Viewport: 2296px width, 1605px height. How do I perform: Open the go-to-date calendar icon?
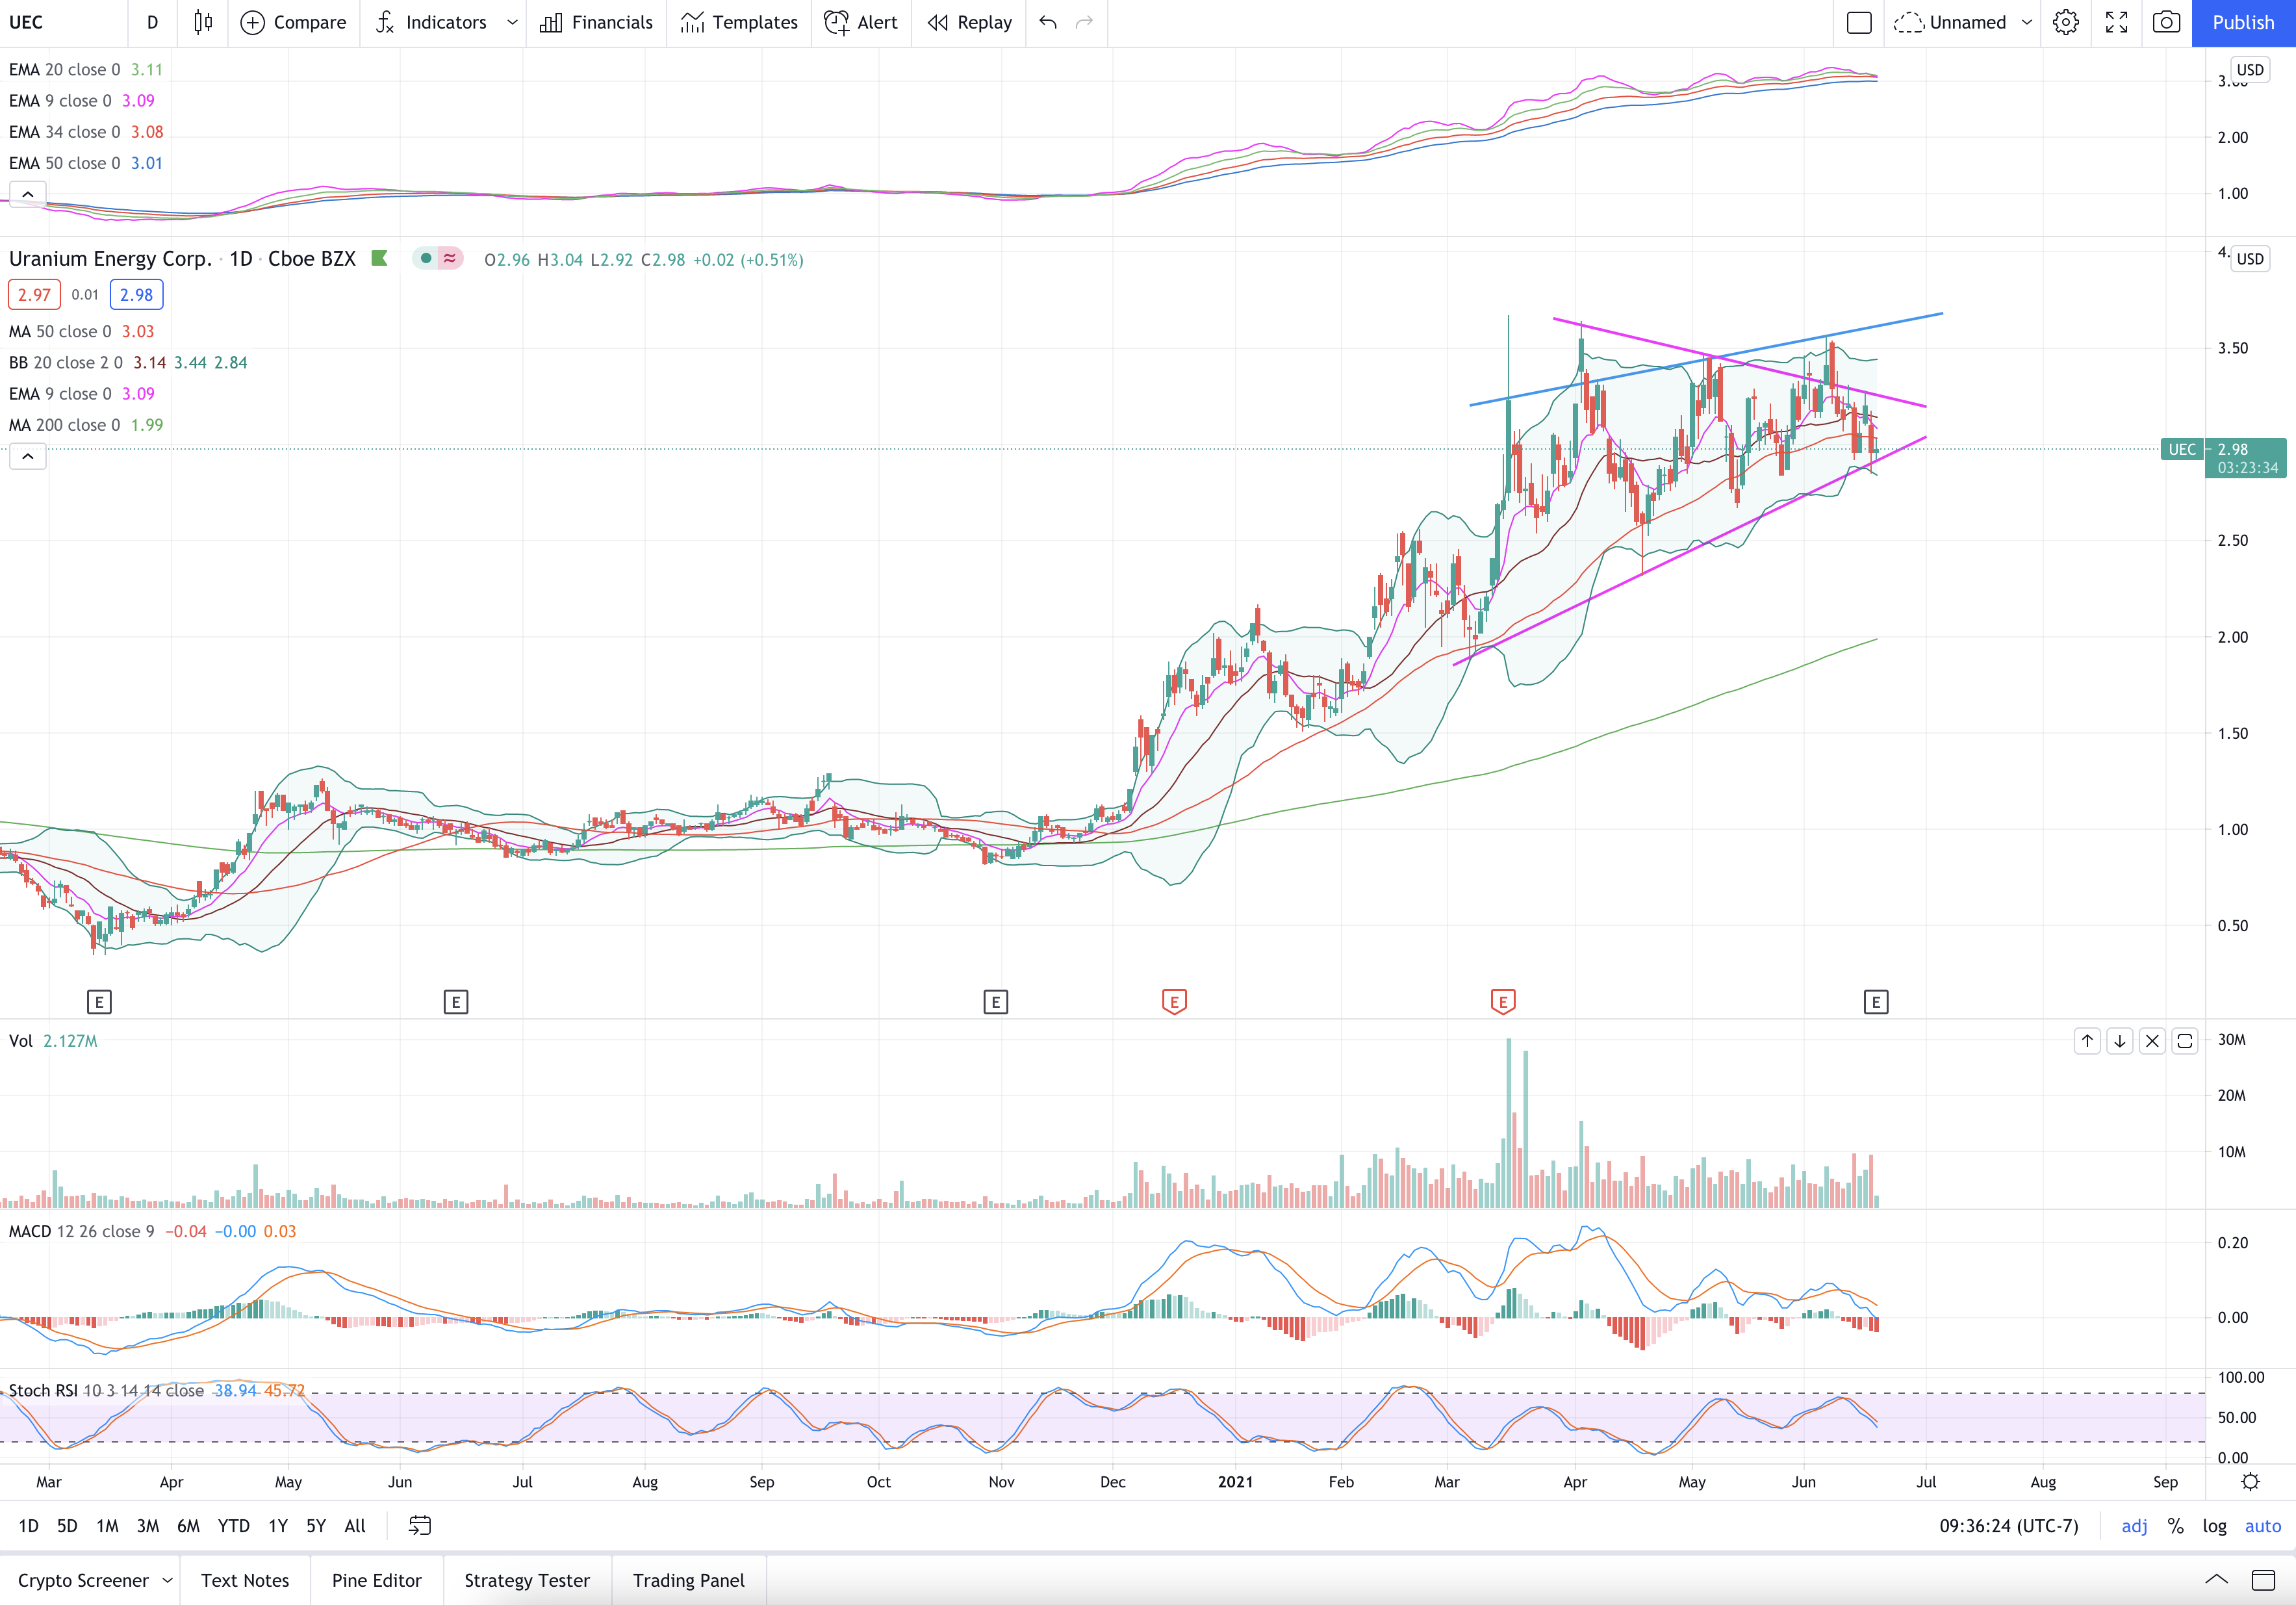(x=420, y=1525)
